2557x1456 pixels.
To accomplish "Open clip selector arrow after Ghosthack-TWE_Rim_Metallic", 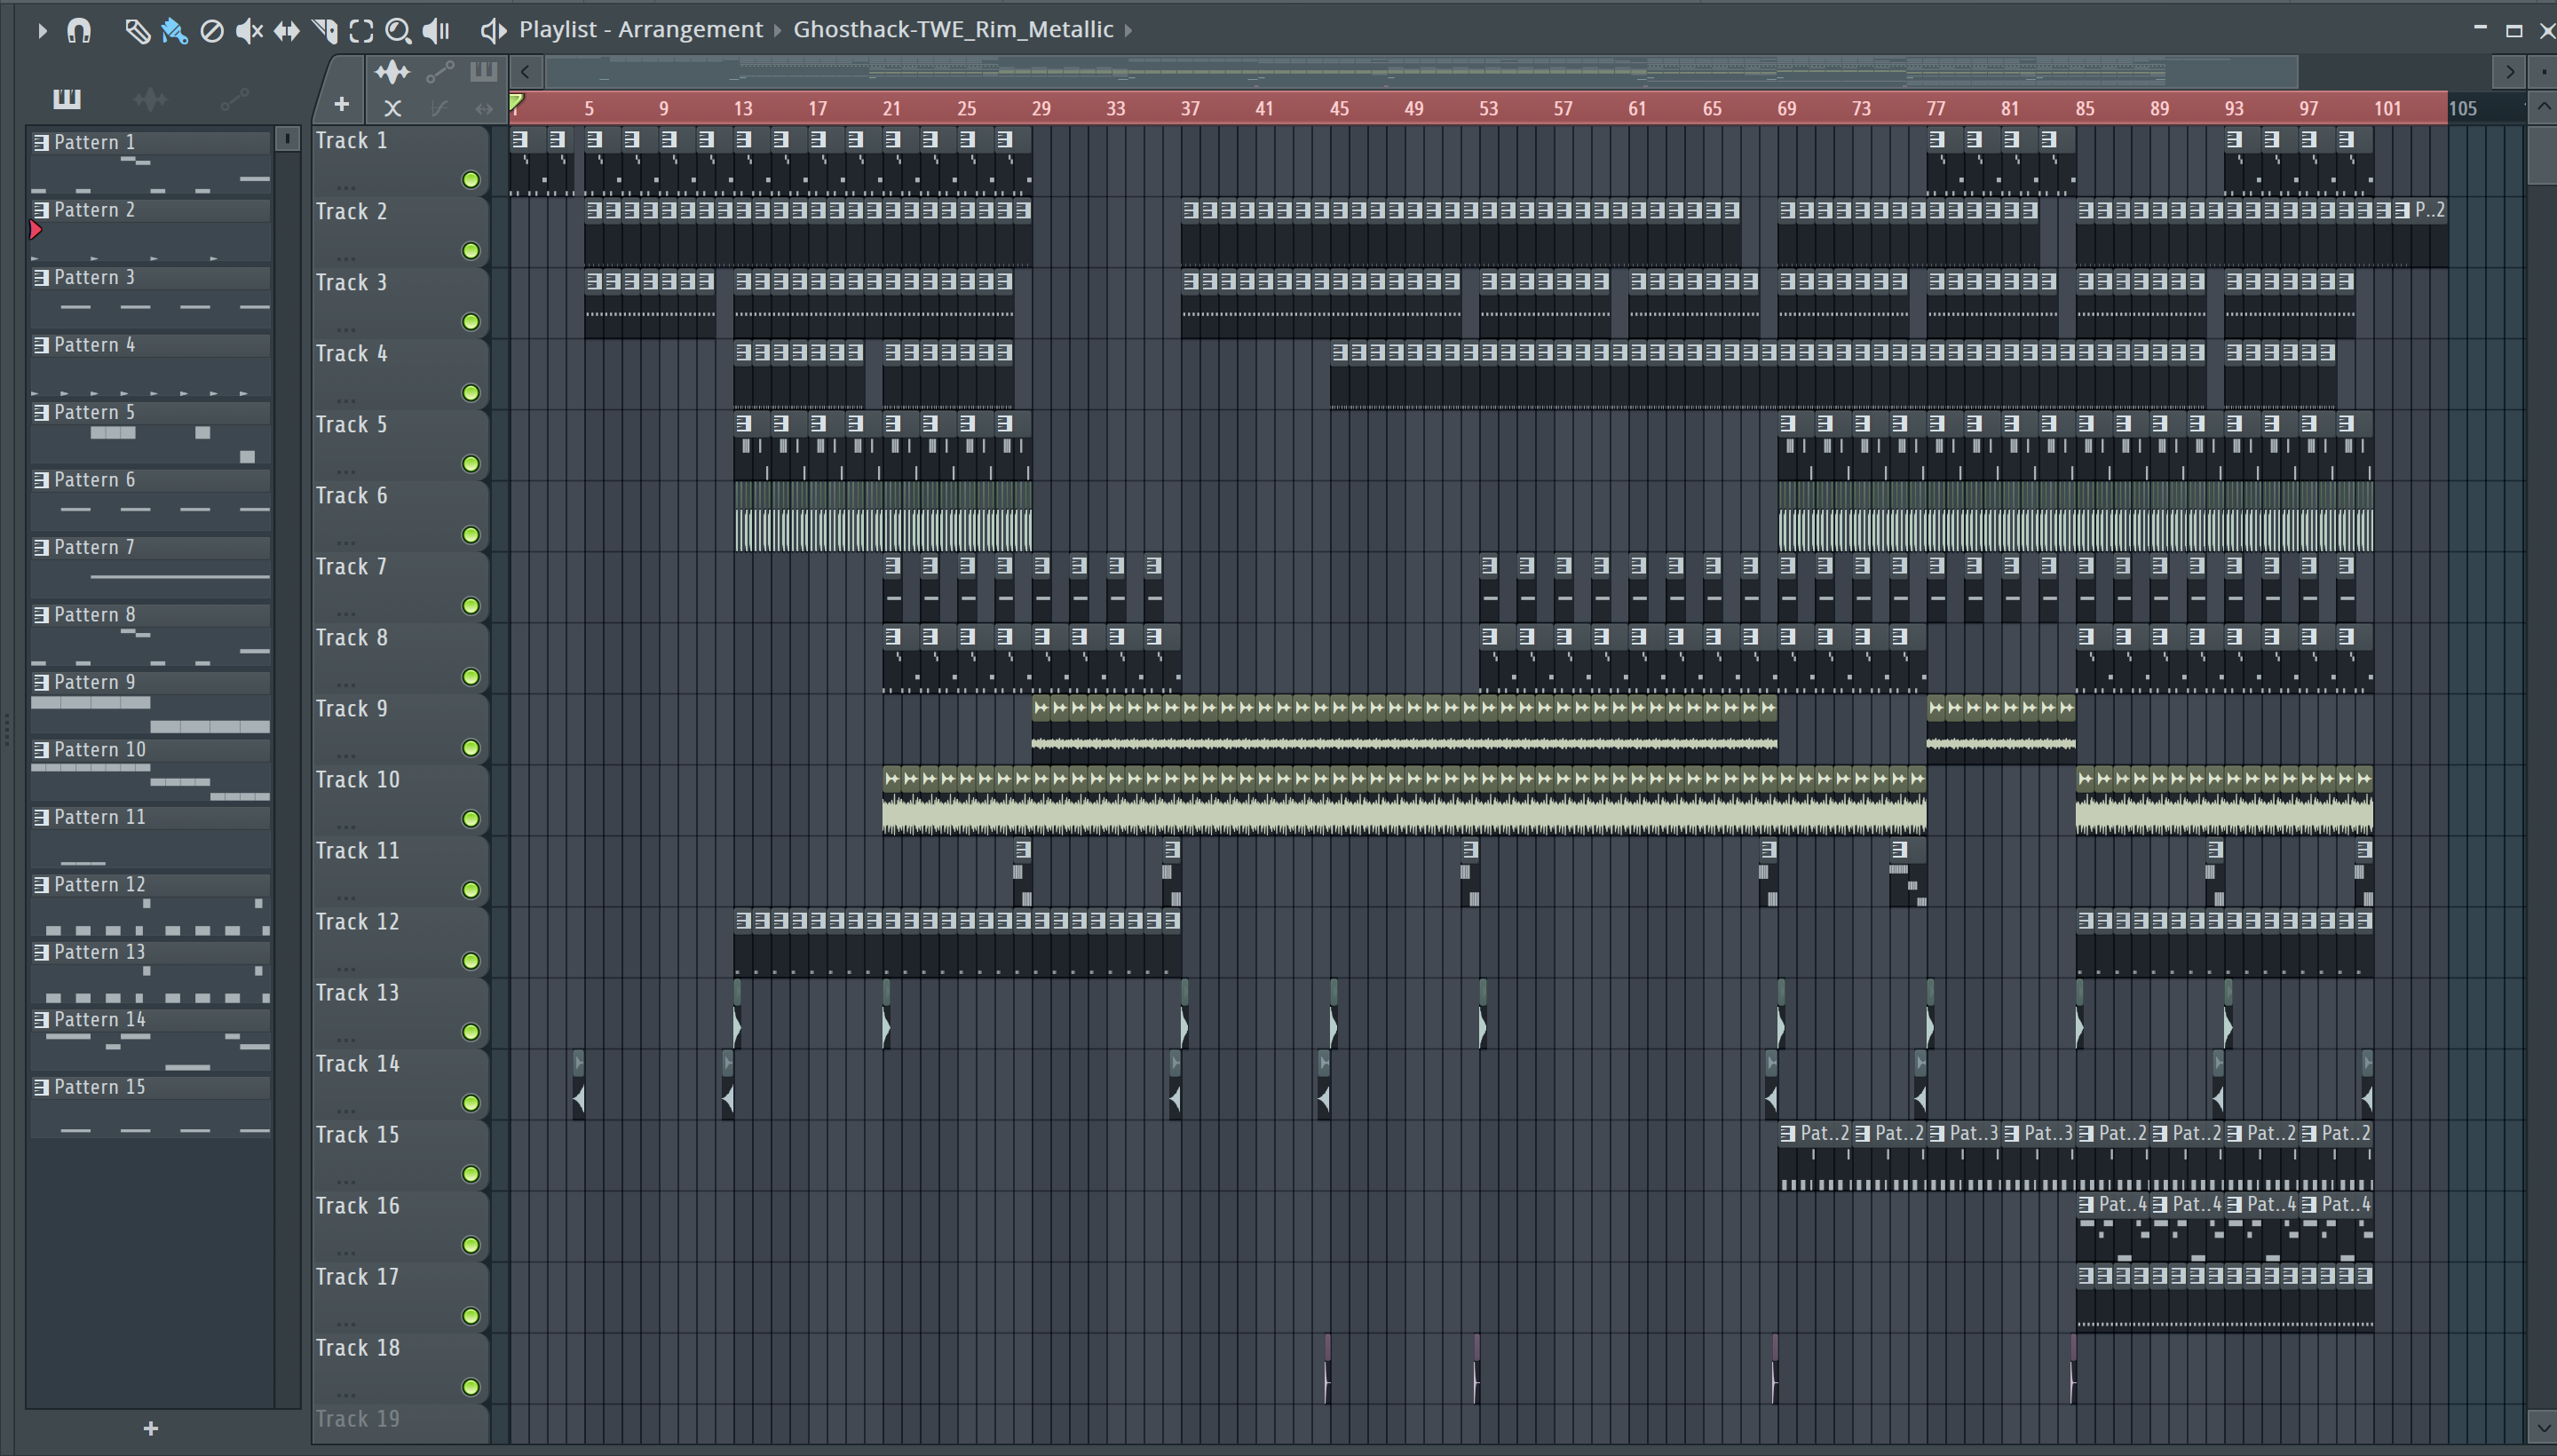I will coord(1128,30).
